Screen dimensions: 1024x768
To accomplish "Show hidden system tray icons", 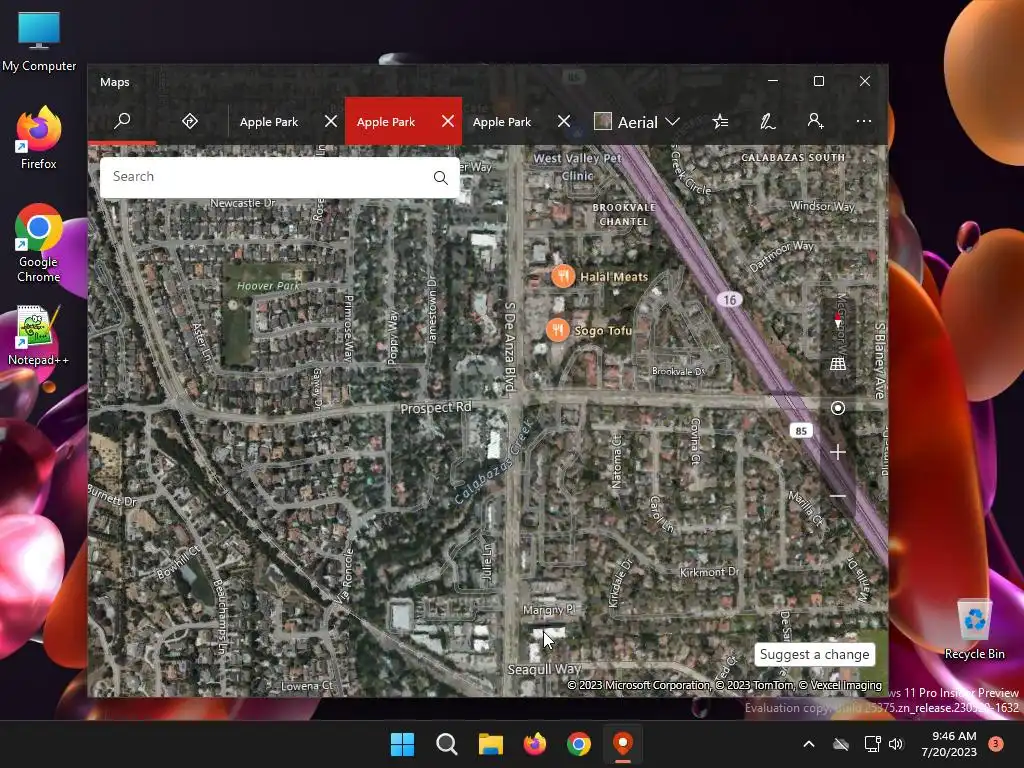I will click(808, 744).
